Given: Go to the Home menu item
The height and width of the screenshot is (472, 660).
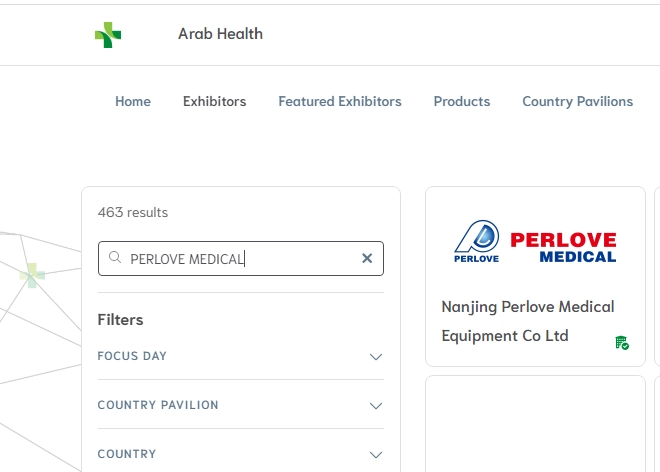Looking at the screenshot, I should (133, 101).
